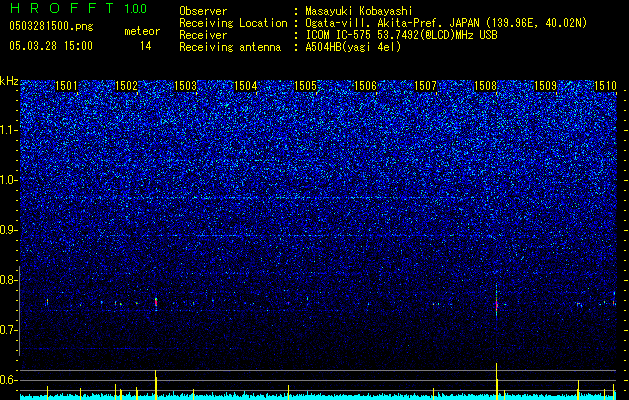Click the 1501 time marker

coord(66,86)
